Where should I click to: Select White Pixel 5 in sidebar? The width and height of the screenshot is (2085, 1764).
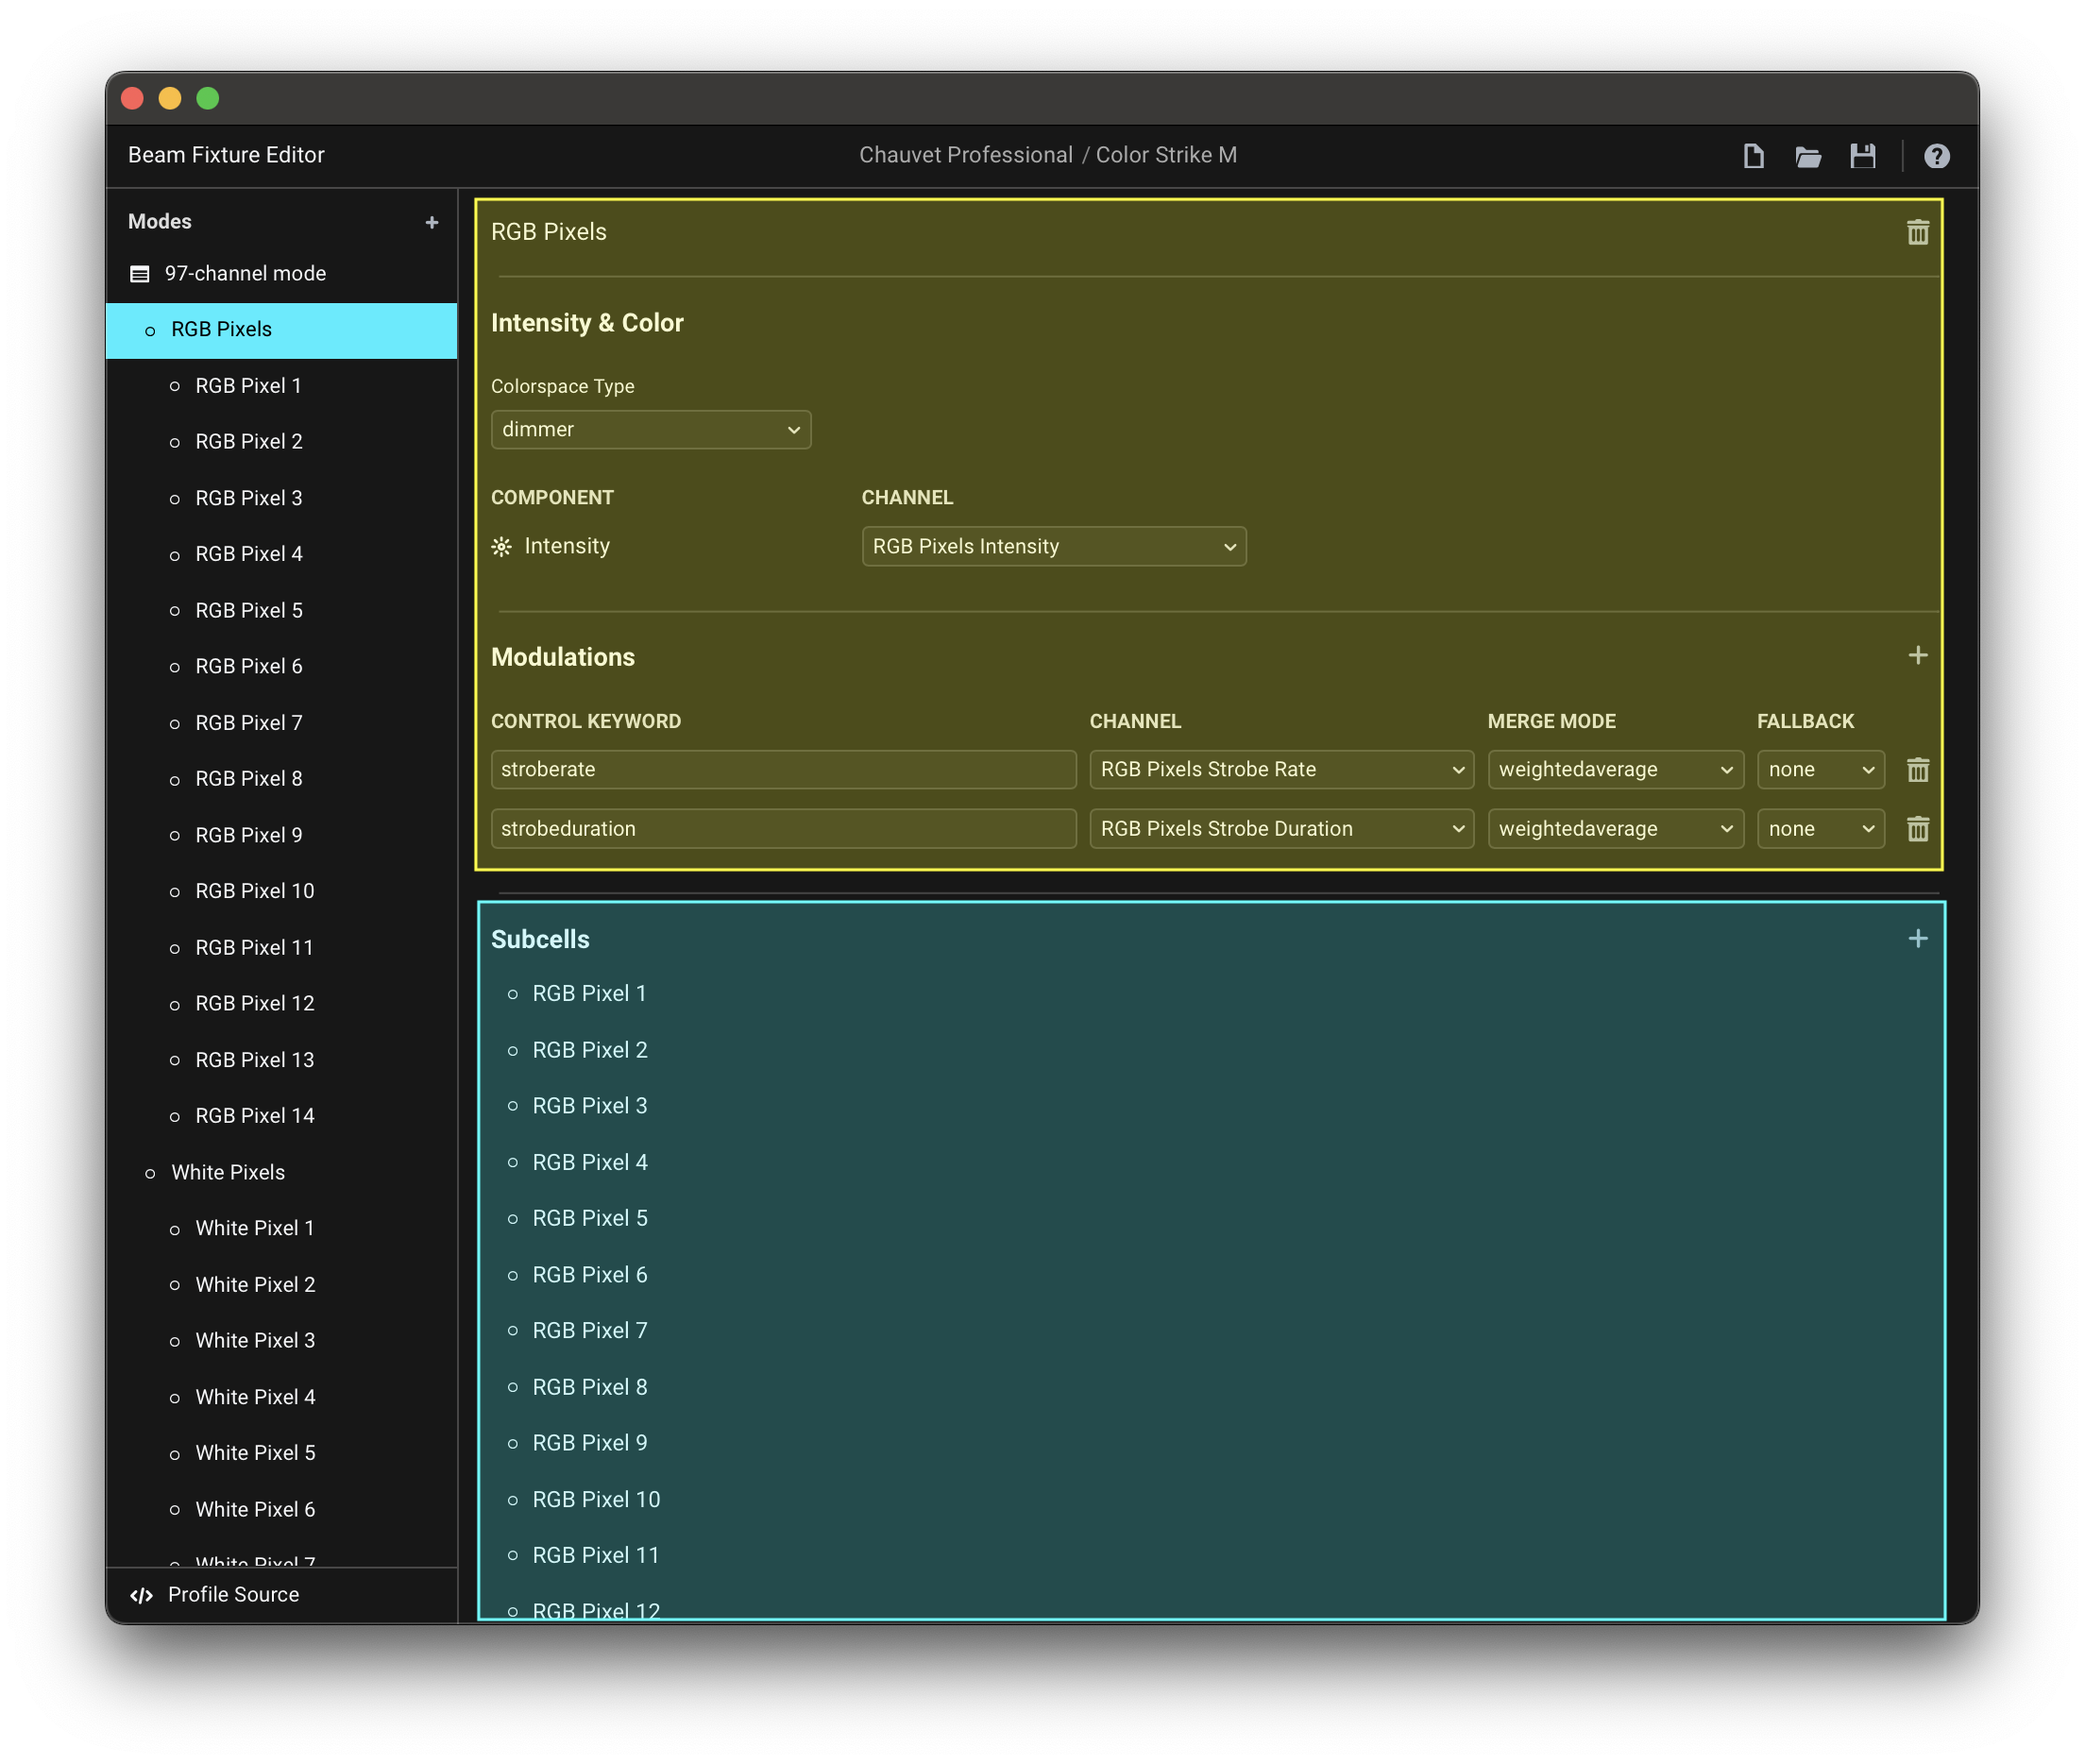(x=282, y=1453)
